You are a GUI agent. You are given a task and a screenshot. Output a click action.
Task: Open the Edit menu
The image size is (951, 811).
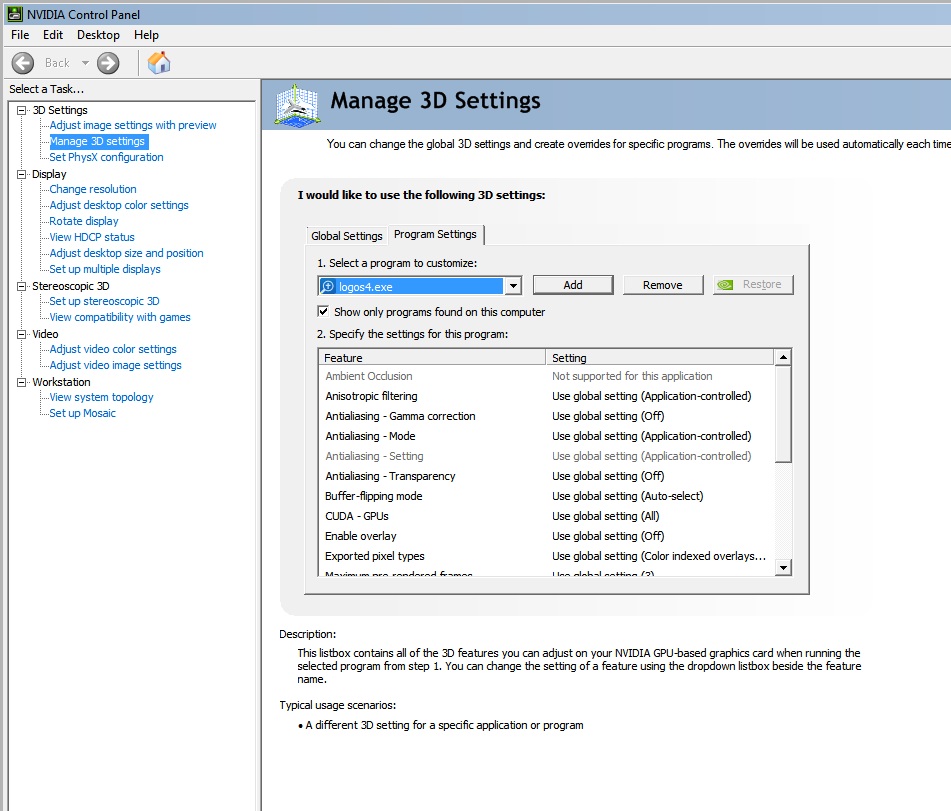[x=53, y=35]
